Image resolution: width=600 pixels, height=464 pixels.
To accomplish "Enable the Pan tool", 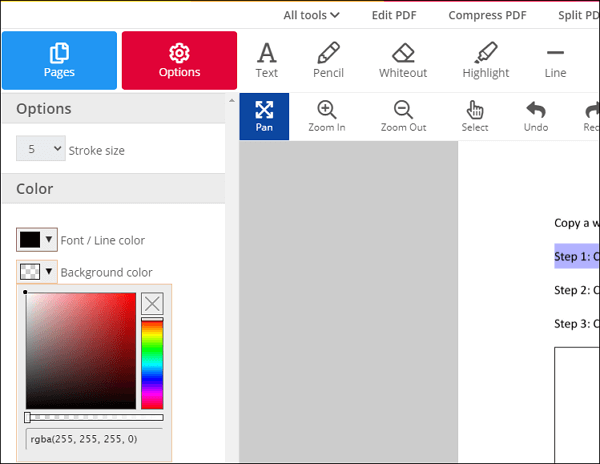I will point(264,116).
